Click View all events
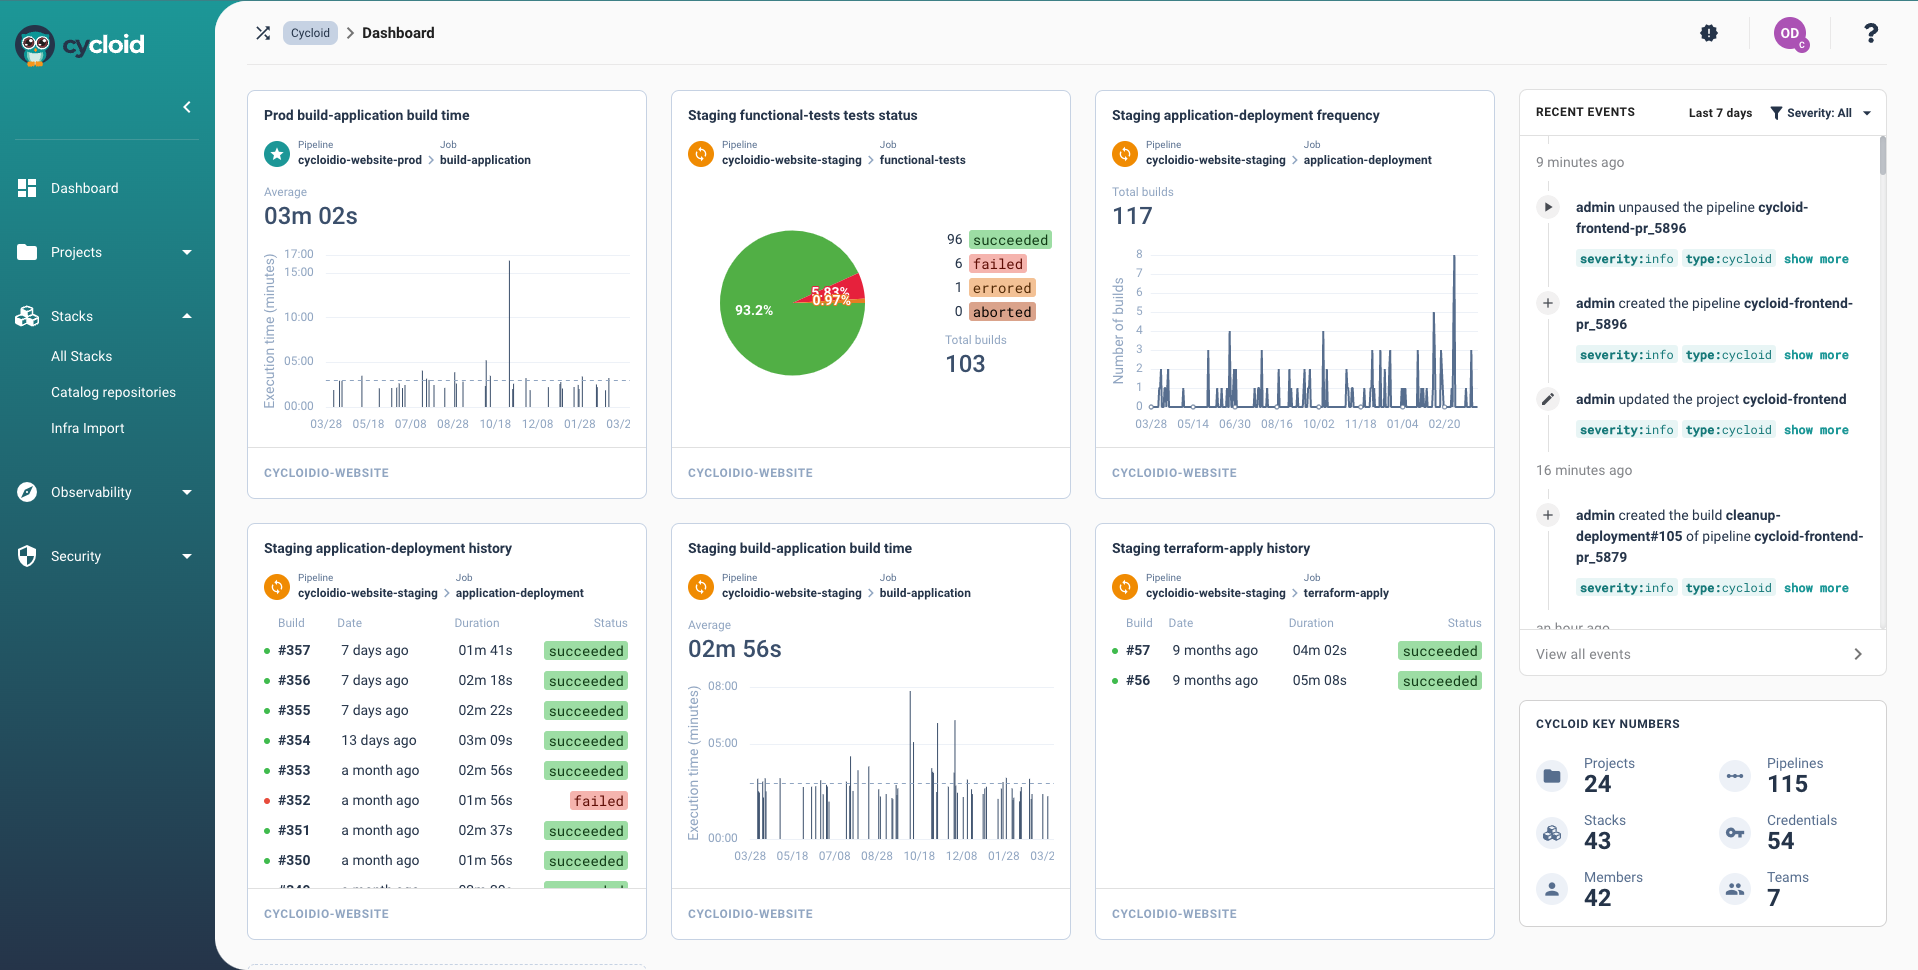The image size is (1918, 970). tap(1583, 654)
